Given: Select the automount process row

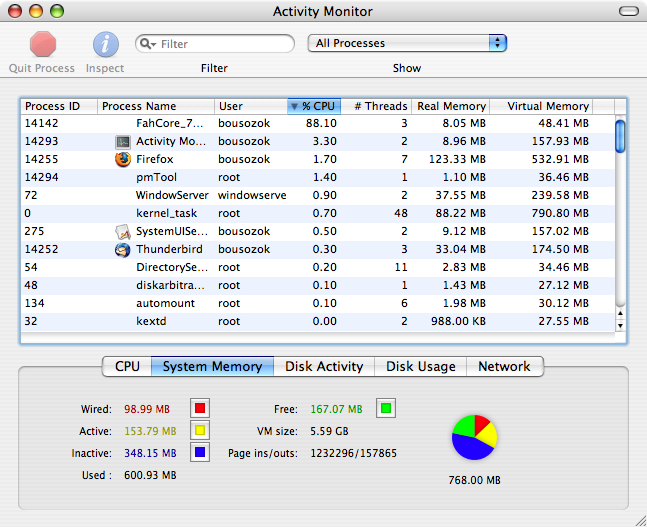Looking at the screenshot, I should [x=317, y=303].
